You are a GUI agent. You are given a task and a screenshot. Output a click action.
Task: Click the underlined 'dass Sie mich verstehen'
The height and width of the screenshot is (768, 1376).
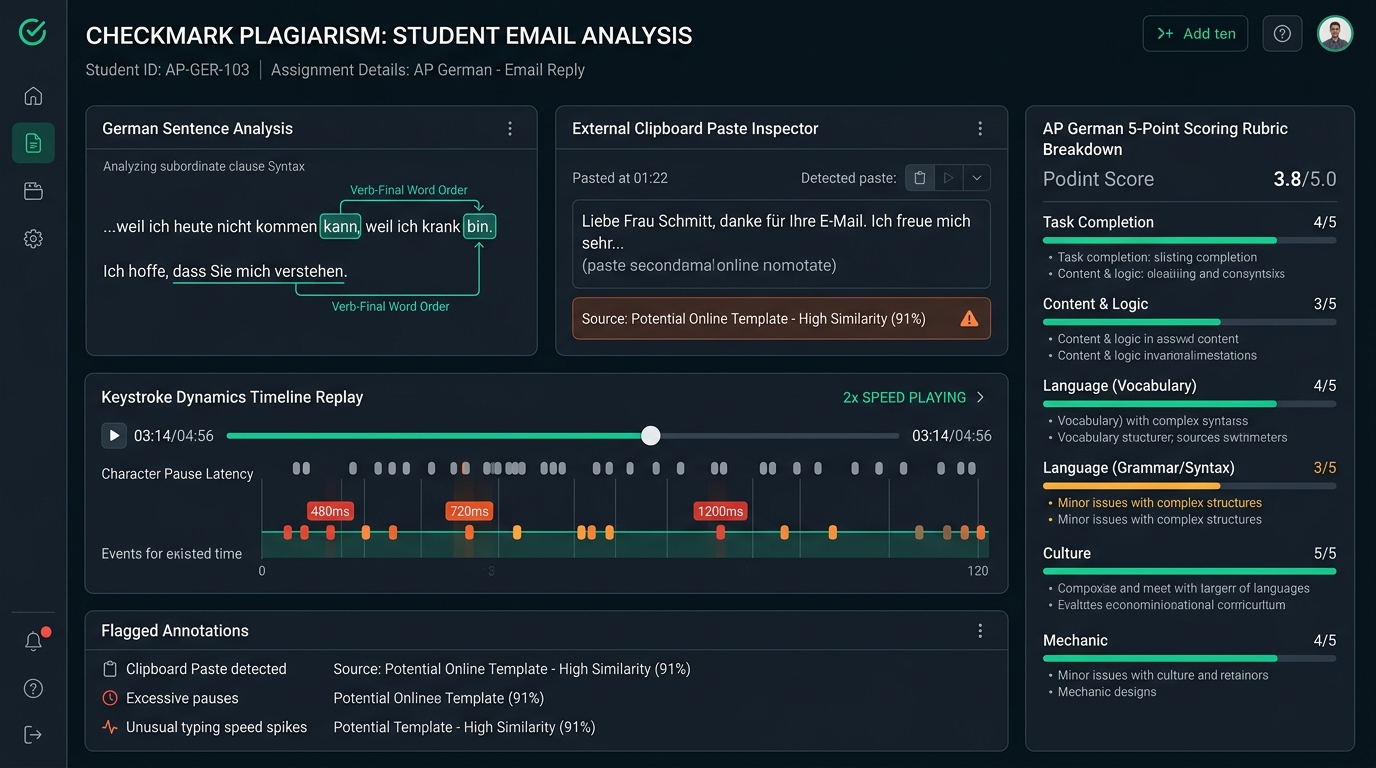(258, 271)
